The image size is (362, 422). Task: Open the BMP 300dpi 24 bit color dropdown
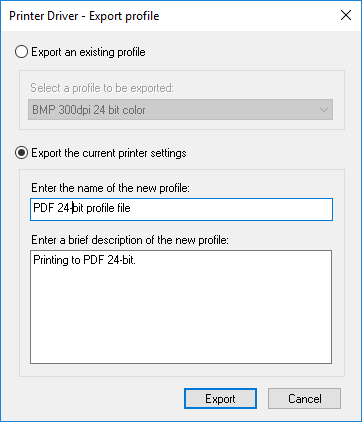[180, 110]
